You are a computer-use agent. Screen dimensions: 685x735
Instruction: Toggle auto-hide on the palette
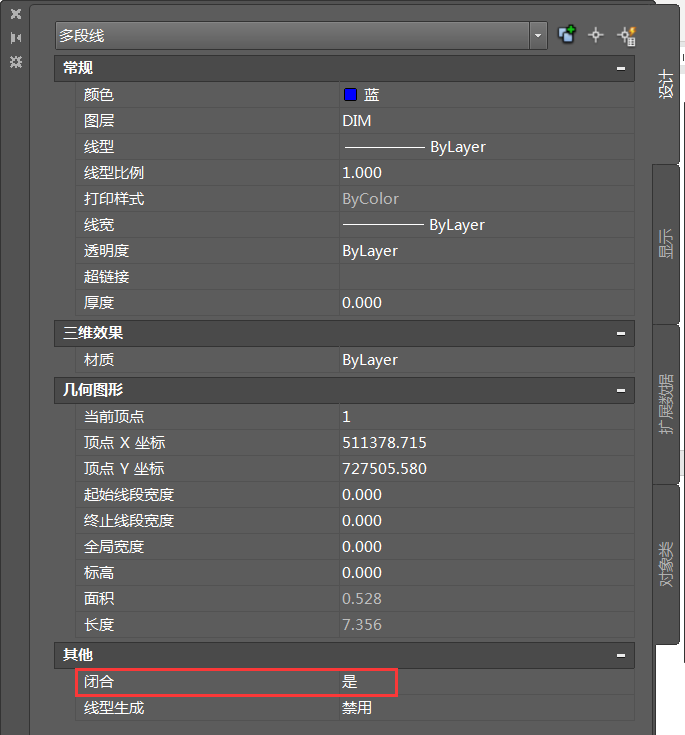[x=16, y=38]
